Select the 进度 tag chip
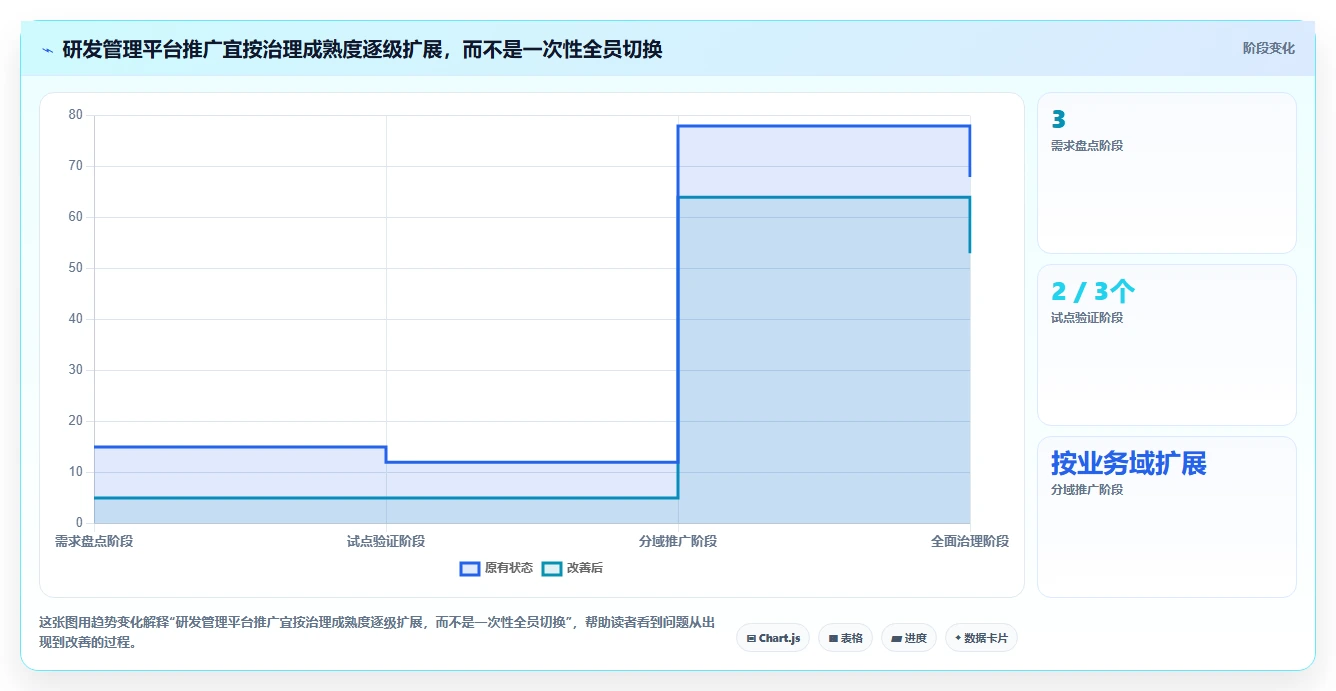Image resolution: width=1336 pixels, height=691 pixels. tap(909, 638)
